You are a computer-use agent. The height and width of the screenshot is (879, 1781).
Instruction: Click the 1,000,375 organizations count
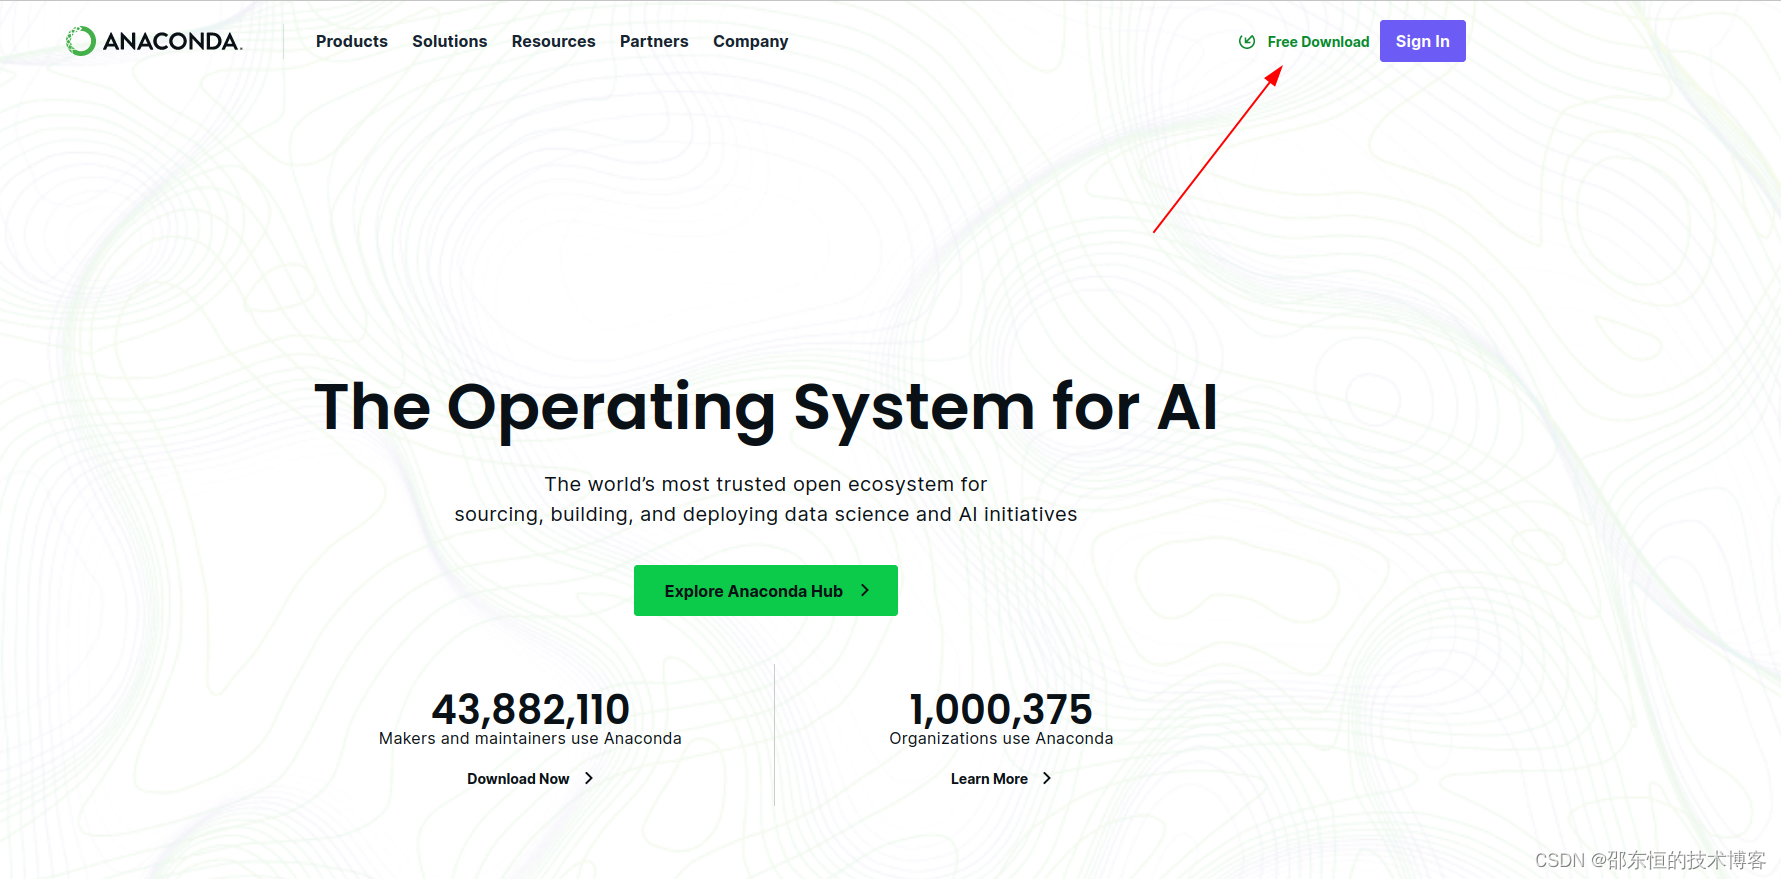1001,709
